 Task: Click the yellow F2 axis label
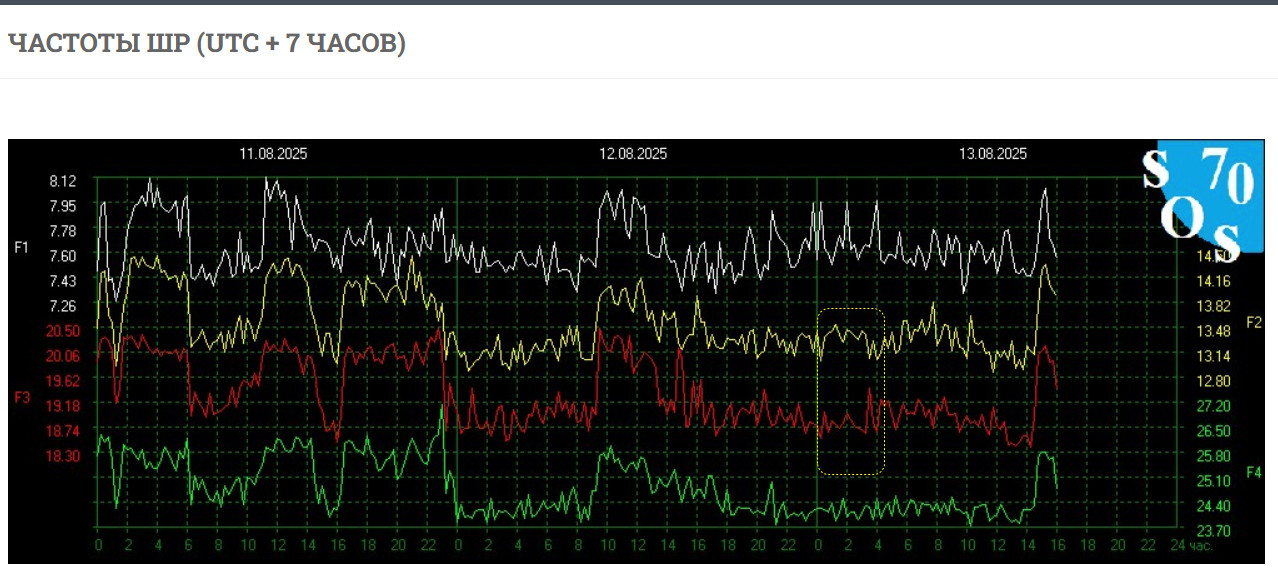(1254, 322)
